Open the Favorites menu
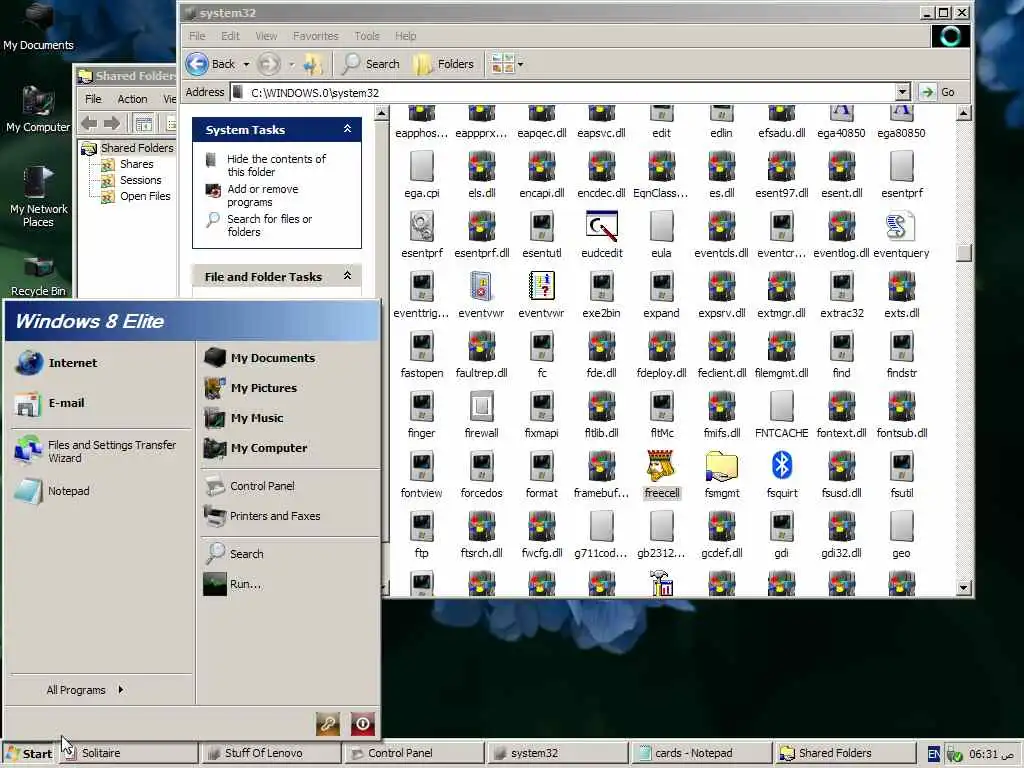Screen dimensions: 1024x768 (x=315, y=36)
